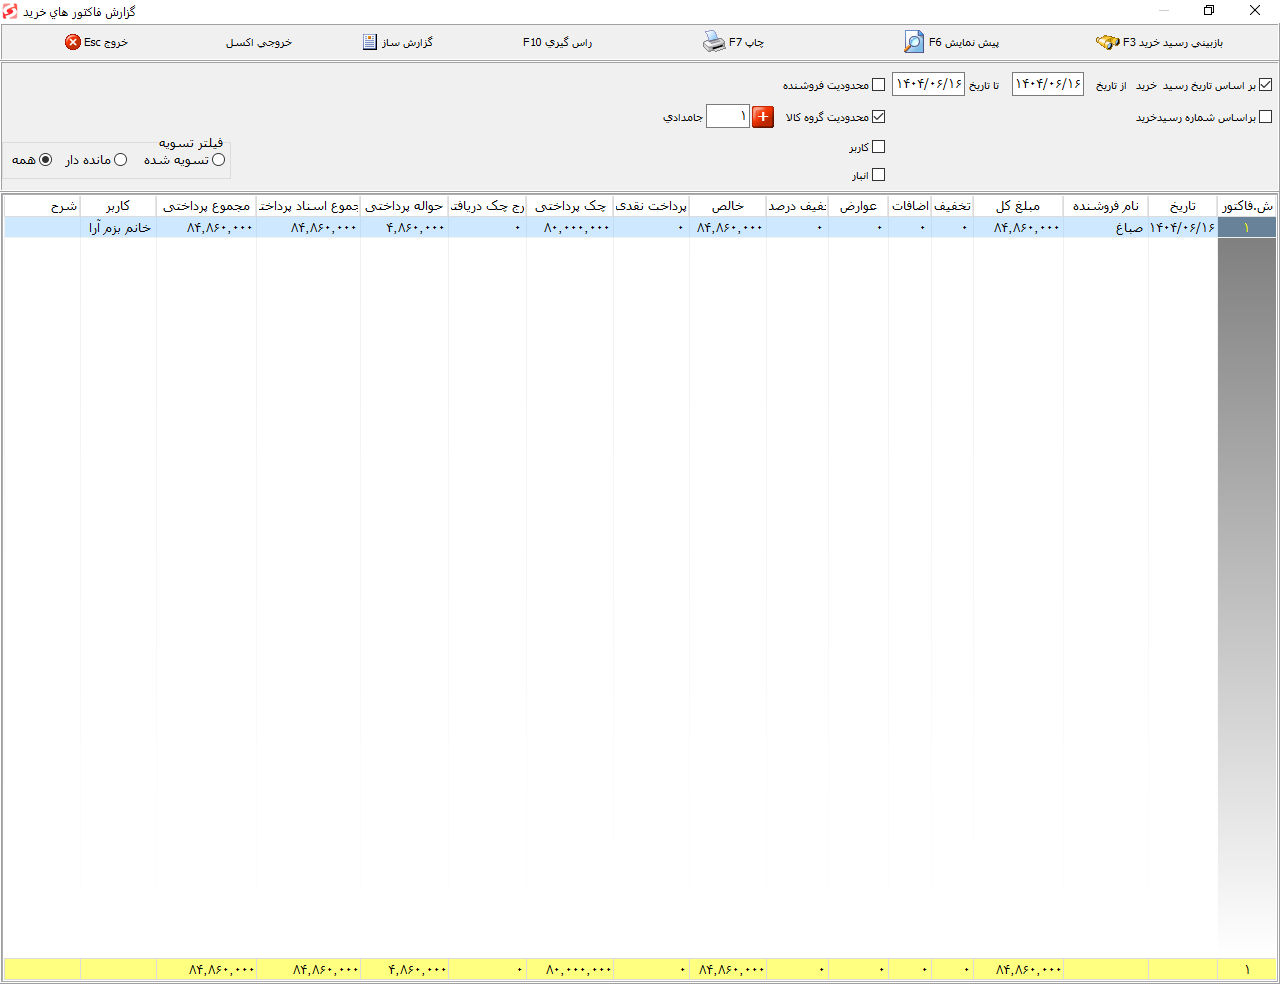Screen dimensions: 1280x984
Task: Click عوارض column header
Action: point(858,206)
